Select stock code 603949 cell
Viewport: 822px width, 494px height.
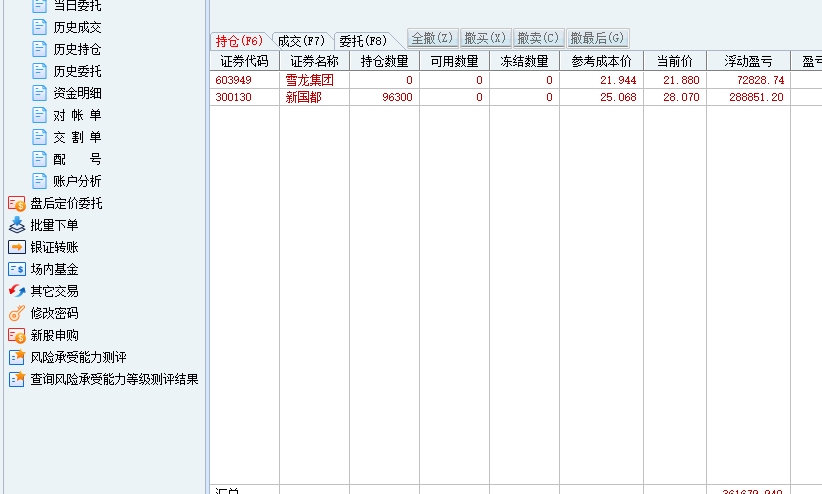tap(233, 80)
